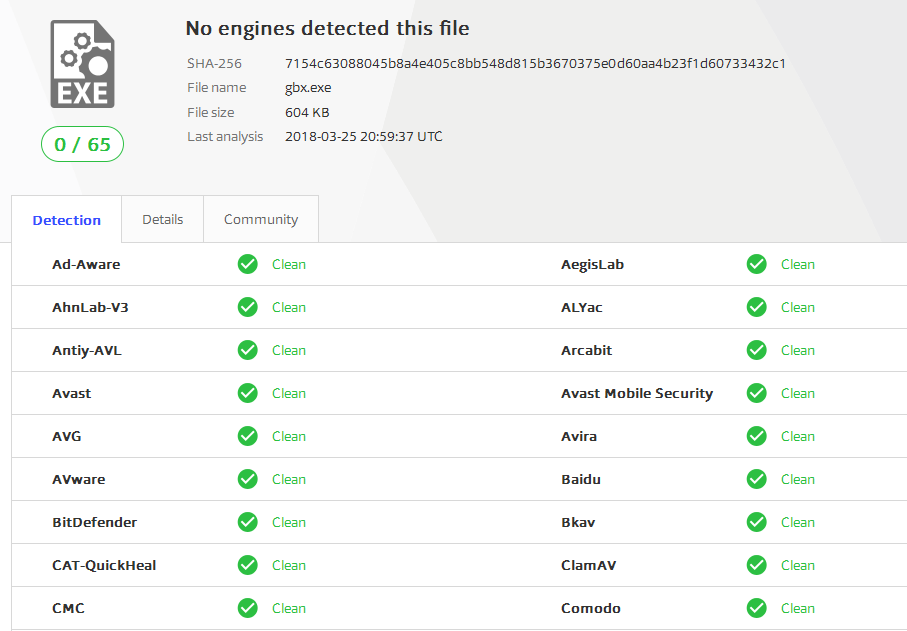
Task: Click the SHA-256 hash value
Action: (x=535, y=64)
